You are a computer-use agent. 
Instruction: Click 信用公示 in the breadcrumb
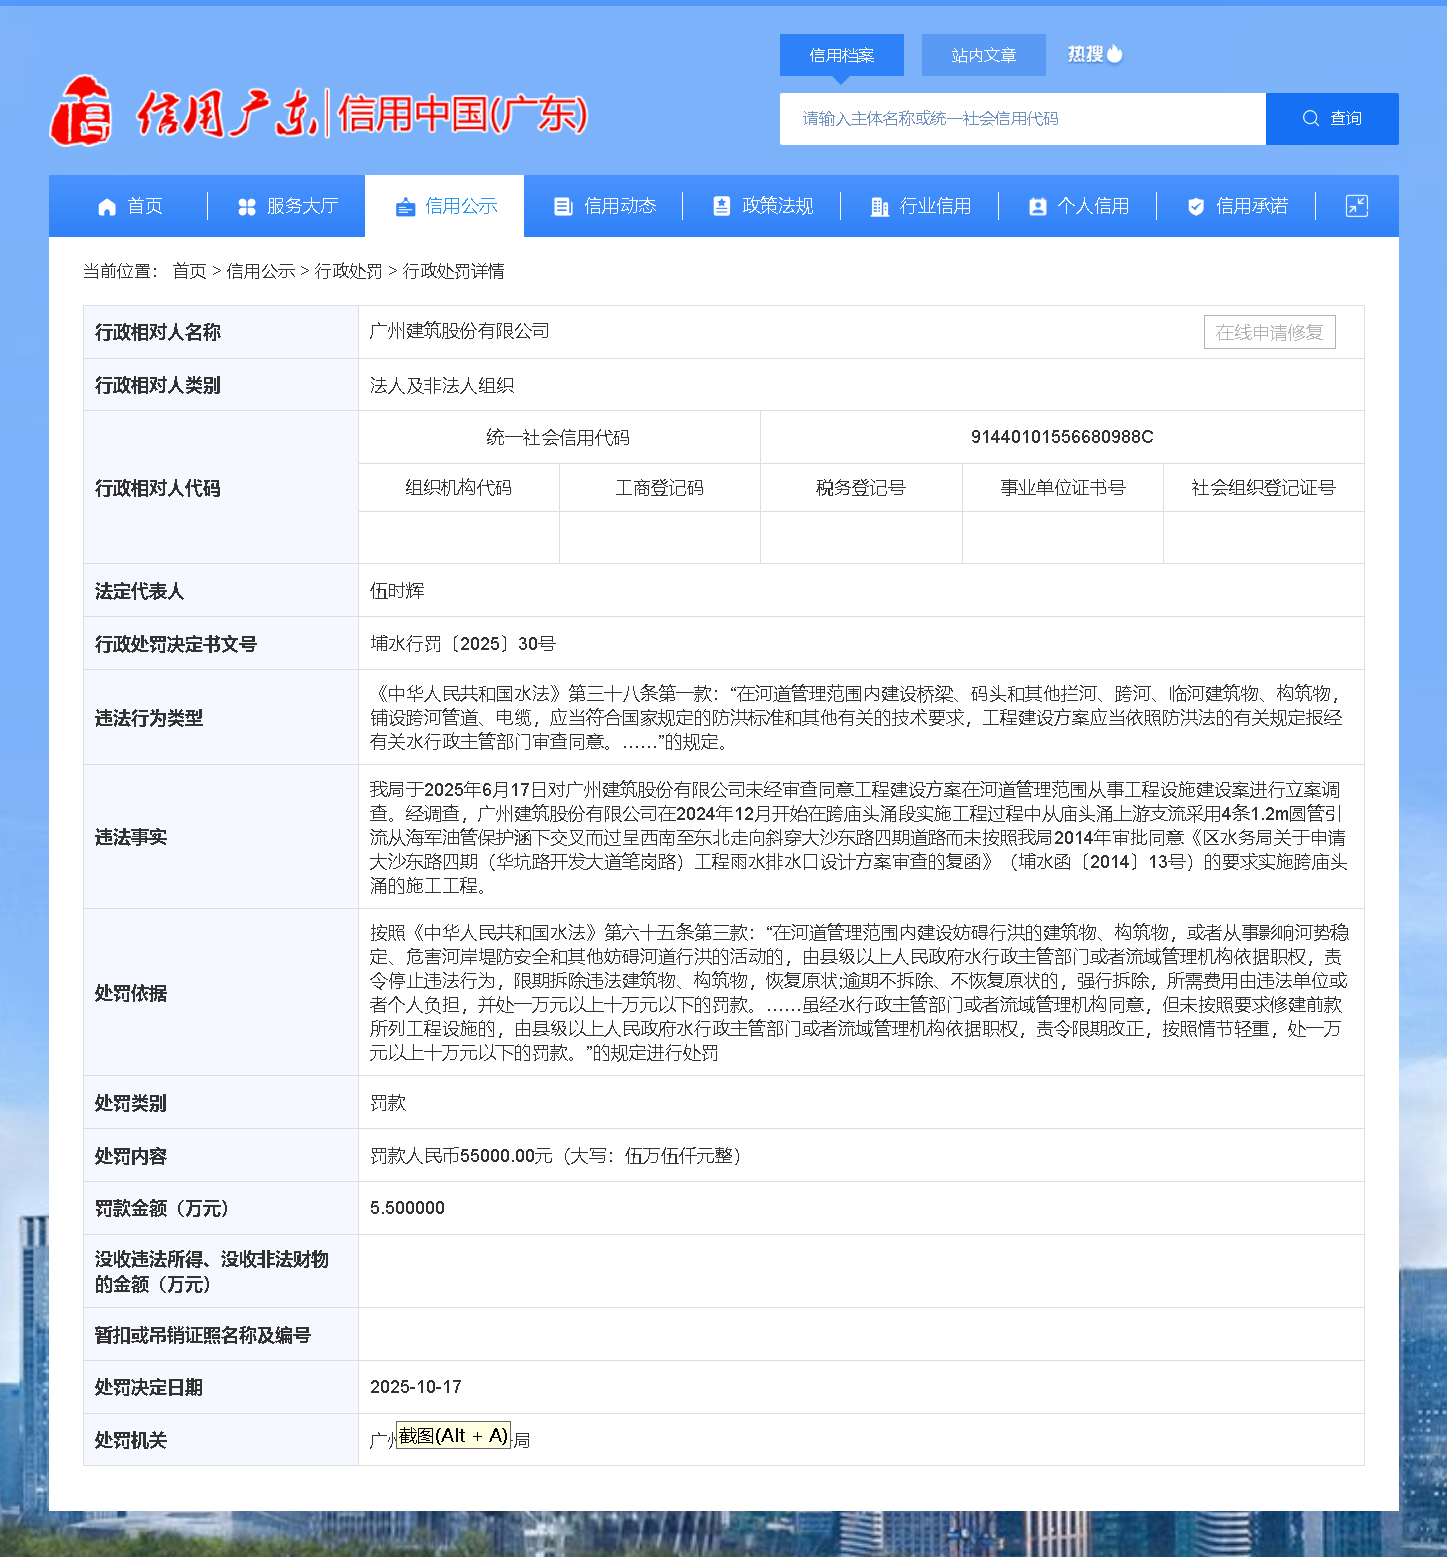tap(261, 271)
